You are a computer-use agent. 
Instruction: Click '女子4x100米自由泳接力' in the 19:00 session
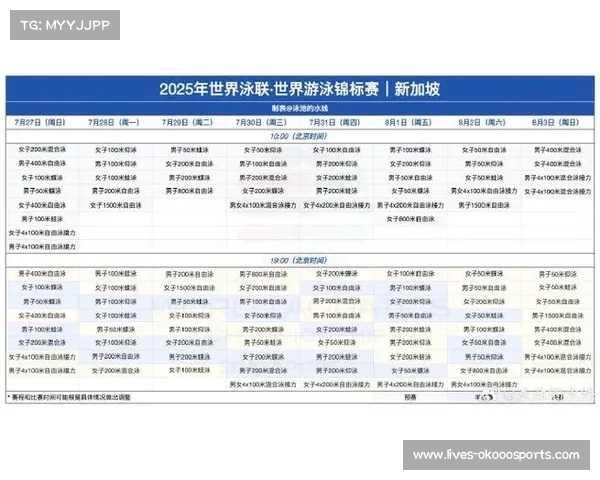42,357
